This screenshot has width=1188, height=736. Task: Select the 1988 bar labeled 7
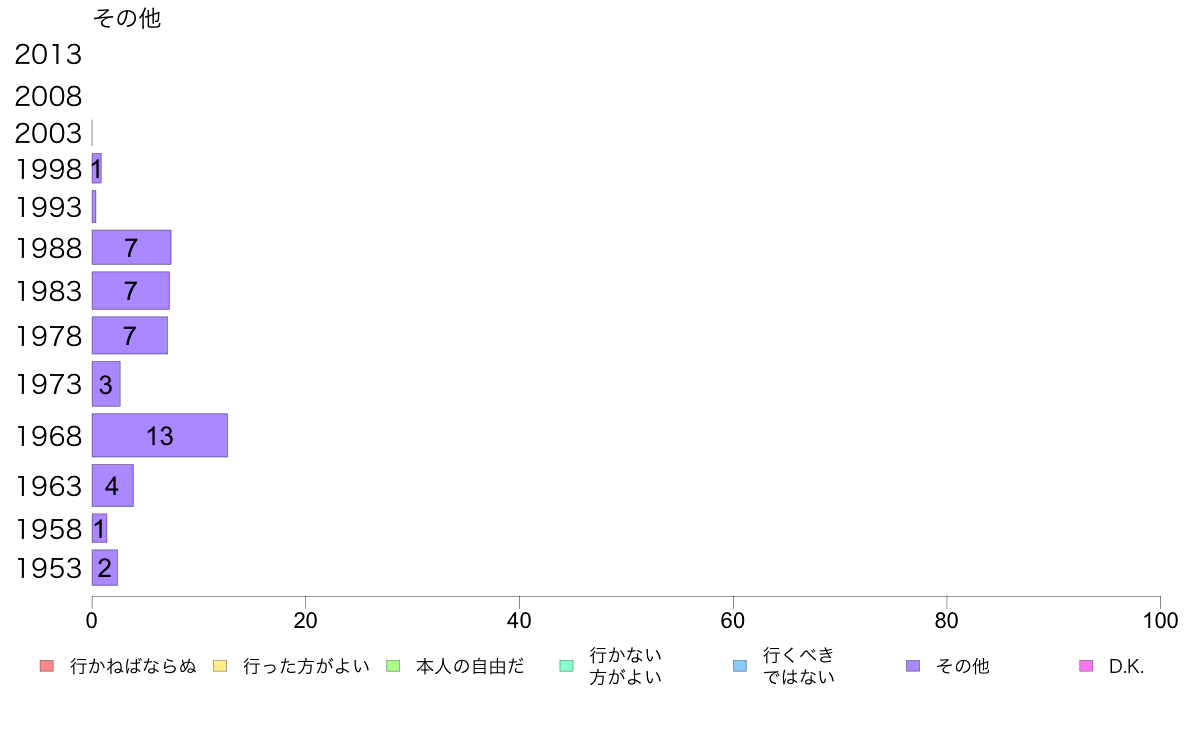[131, 247]
